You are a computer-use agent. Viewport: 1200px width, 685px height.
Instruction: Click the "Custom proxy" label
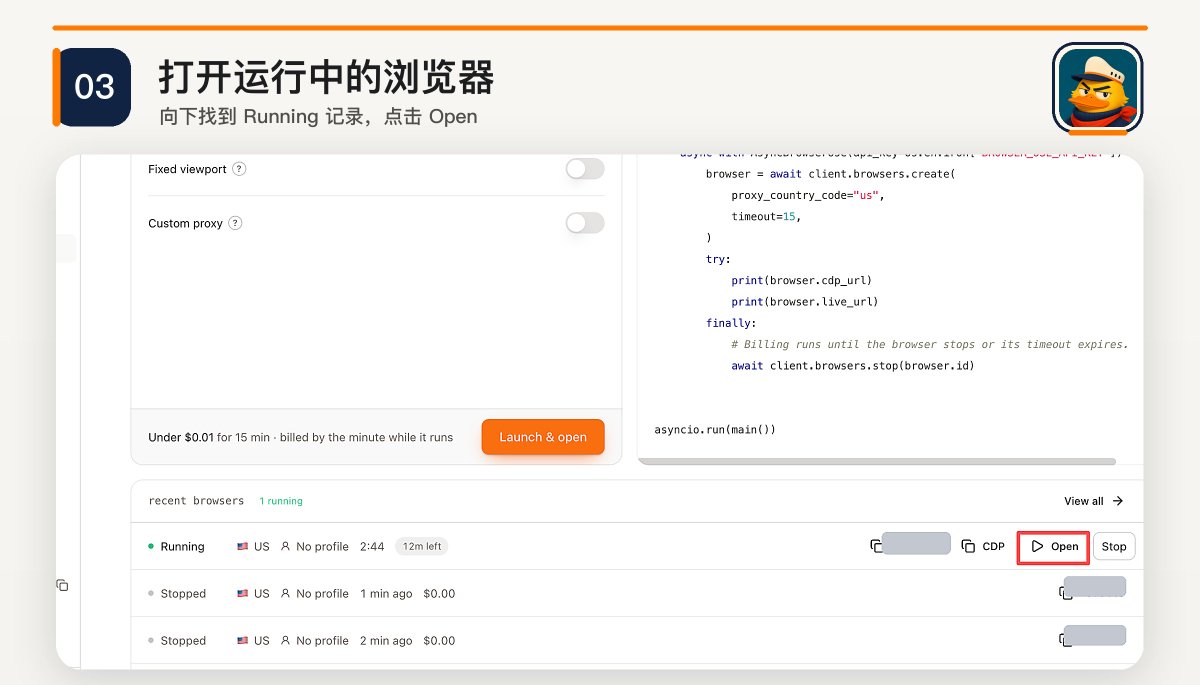[185, 223]
